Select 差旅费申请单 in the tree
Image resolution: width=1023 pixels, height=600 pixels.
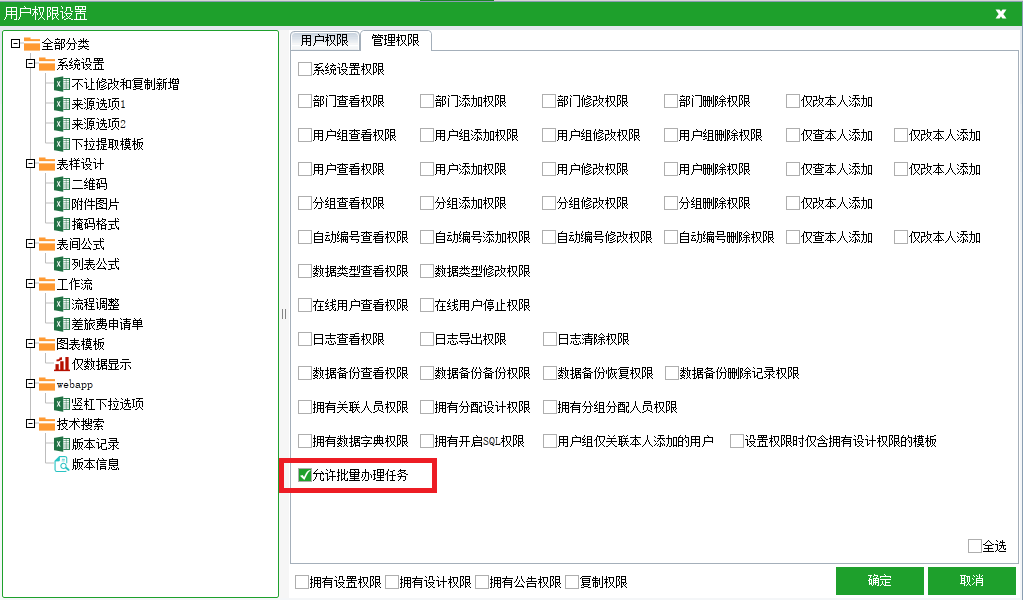(x=107, y=324)
